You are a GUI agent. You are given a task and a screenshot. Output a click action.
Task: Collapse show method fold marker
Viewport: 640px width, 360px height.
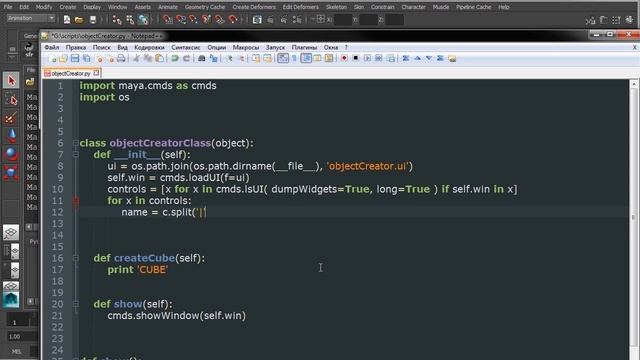click(76, 304)
